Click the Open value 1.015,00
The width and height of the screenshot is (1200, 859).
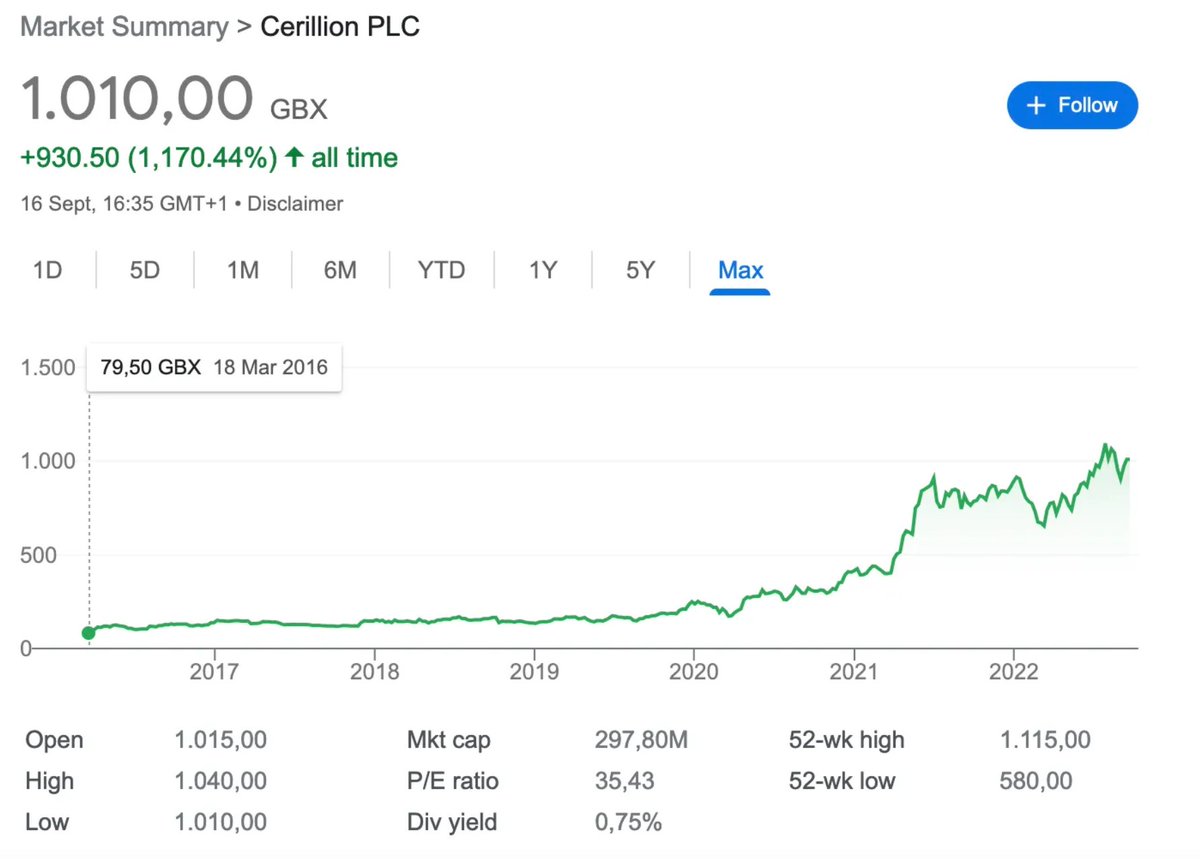coord(220,740)
